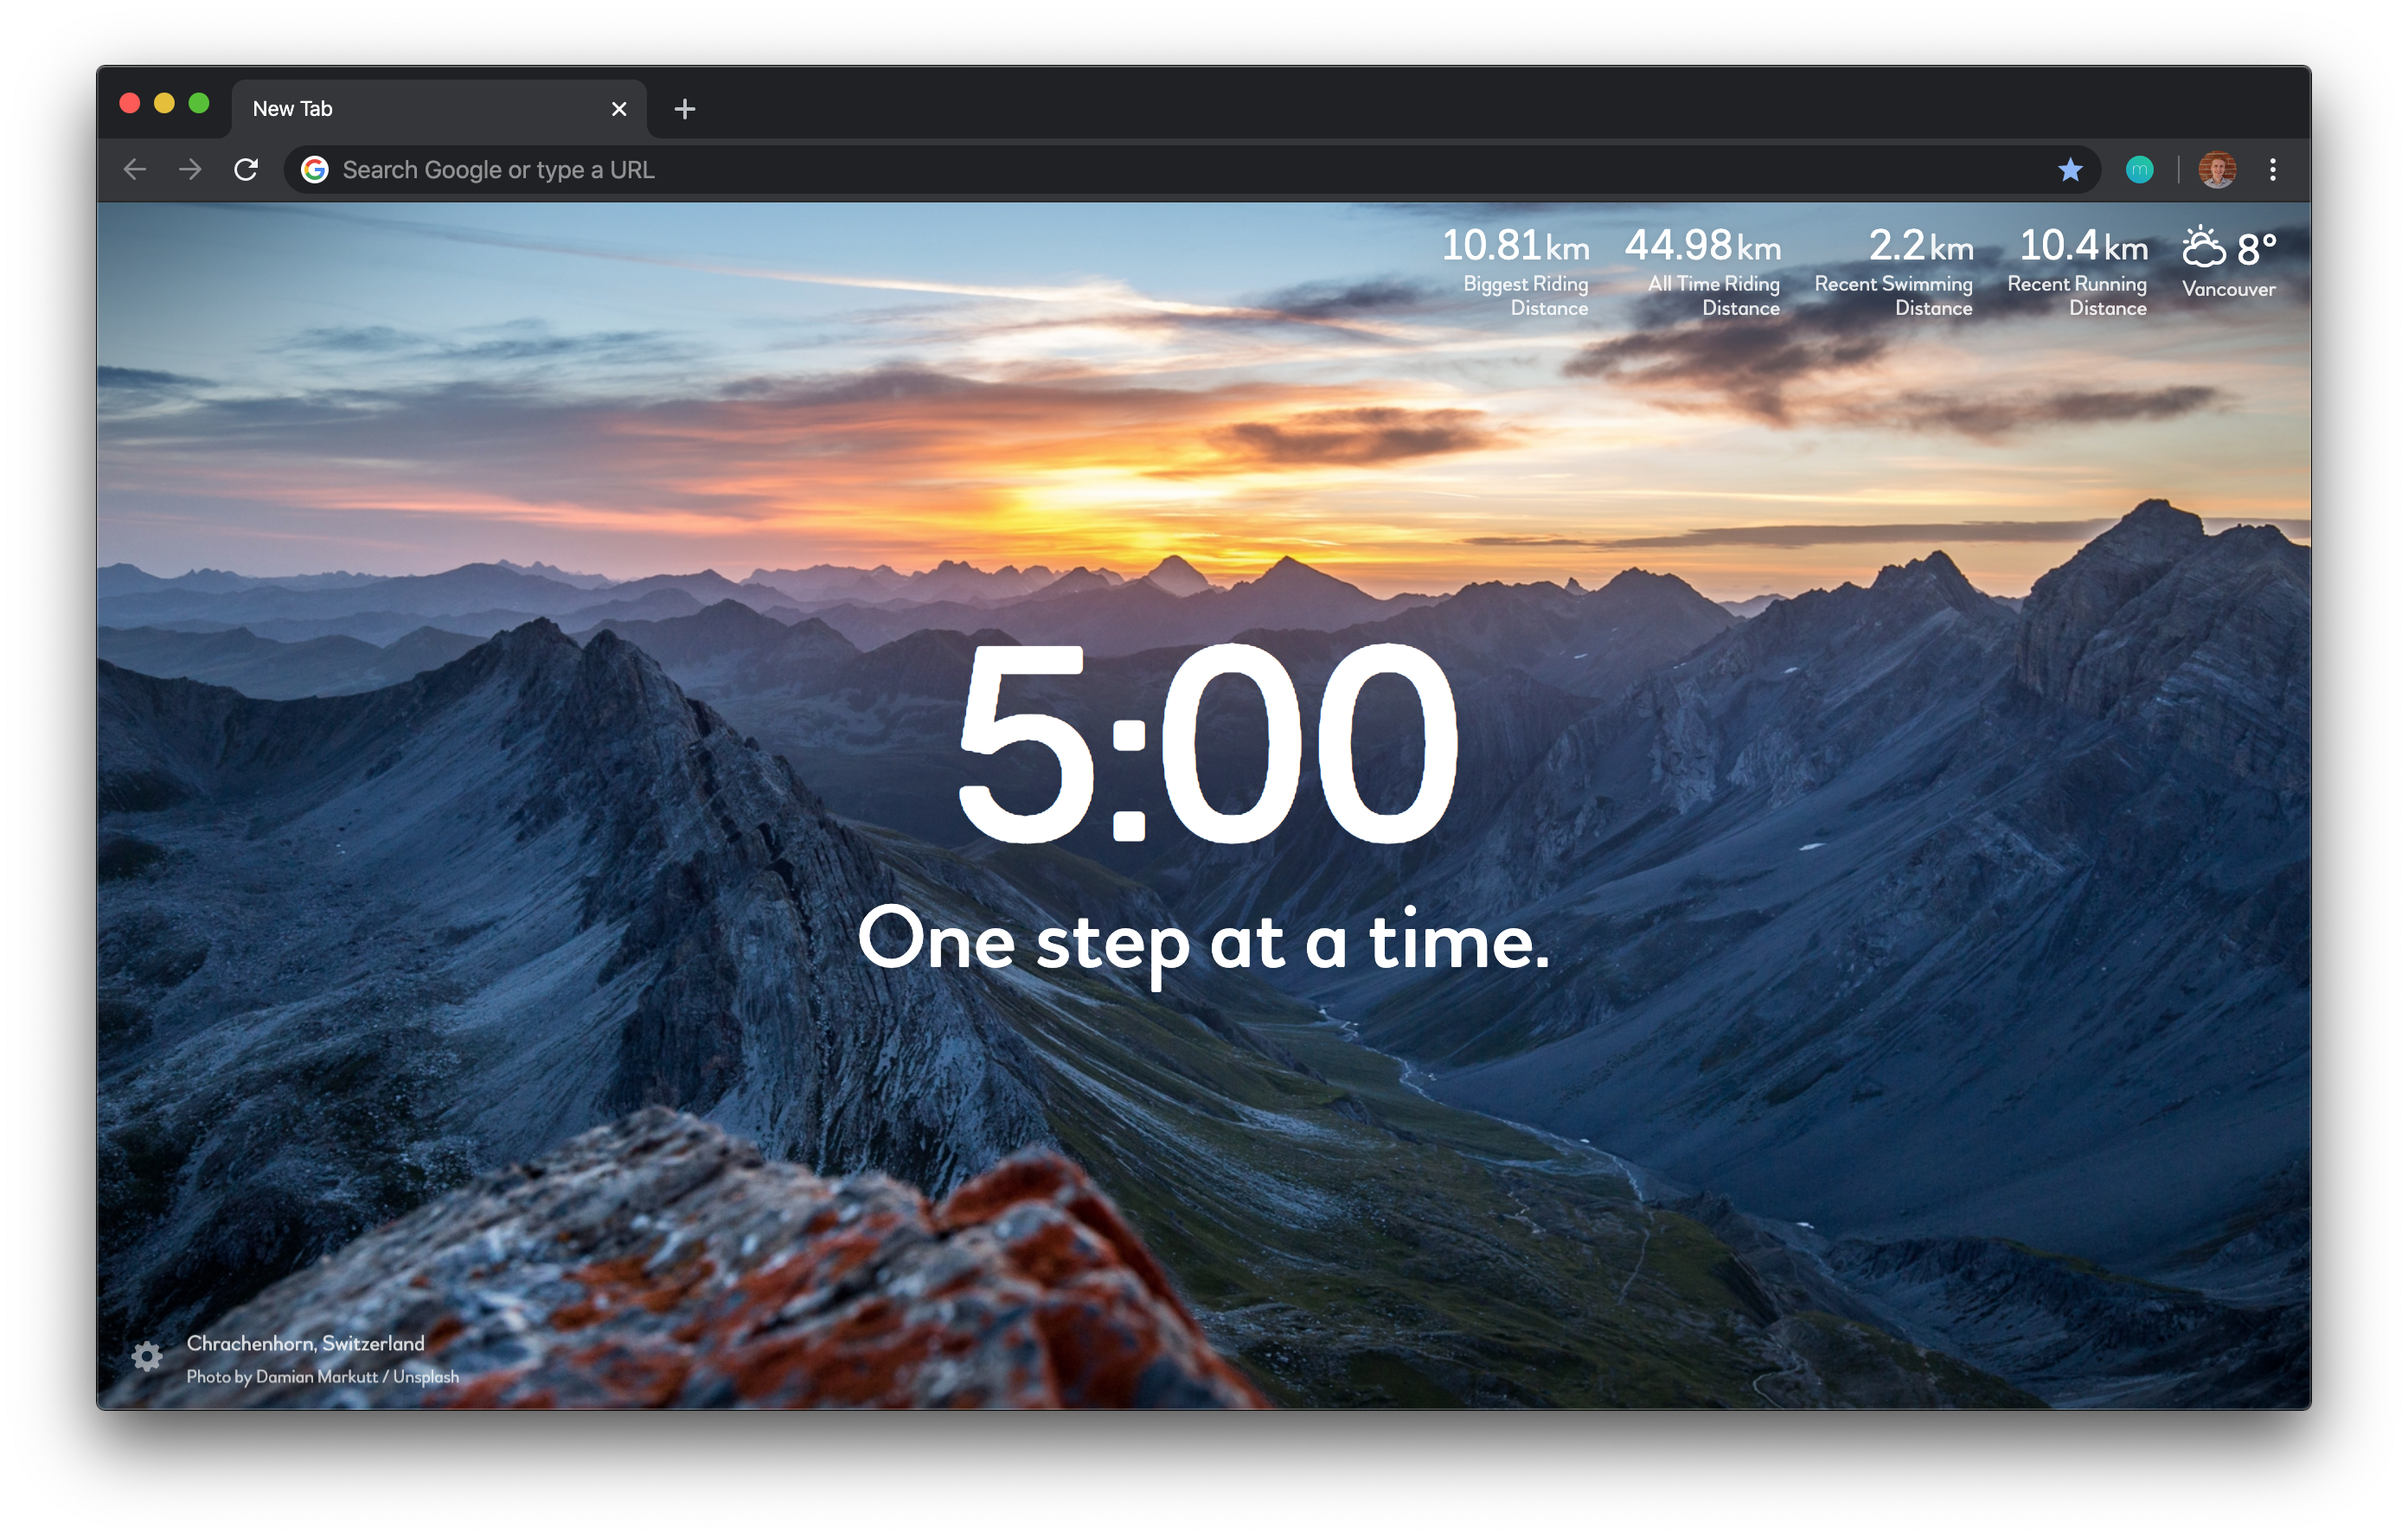Image resolution: width=2408 pixels, height=1538 pixels.
Task: Bookmark this page with the star icon
Action: coord(2071,170)
